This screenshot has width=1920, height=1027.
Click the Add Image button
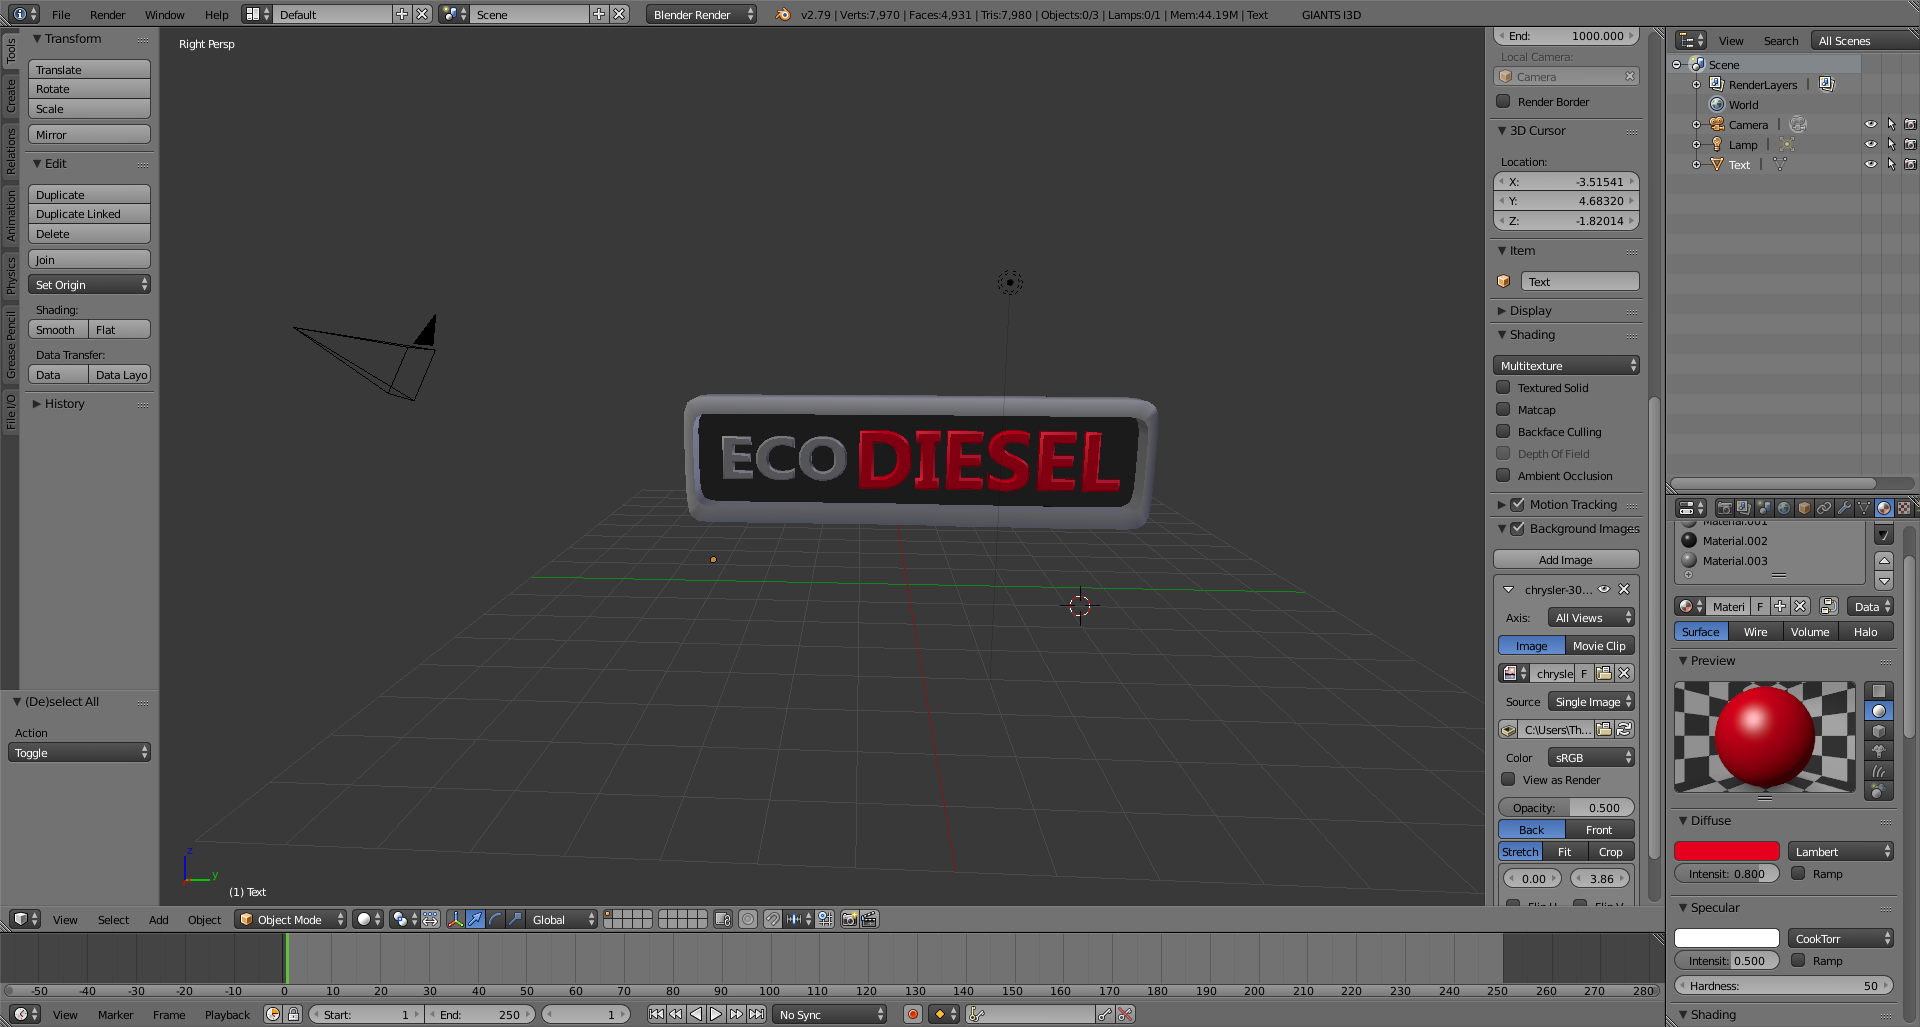click(x=1565, y=560)
